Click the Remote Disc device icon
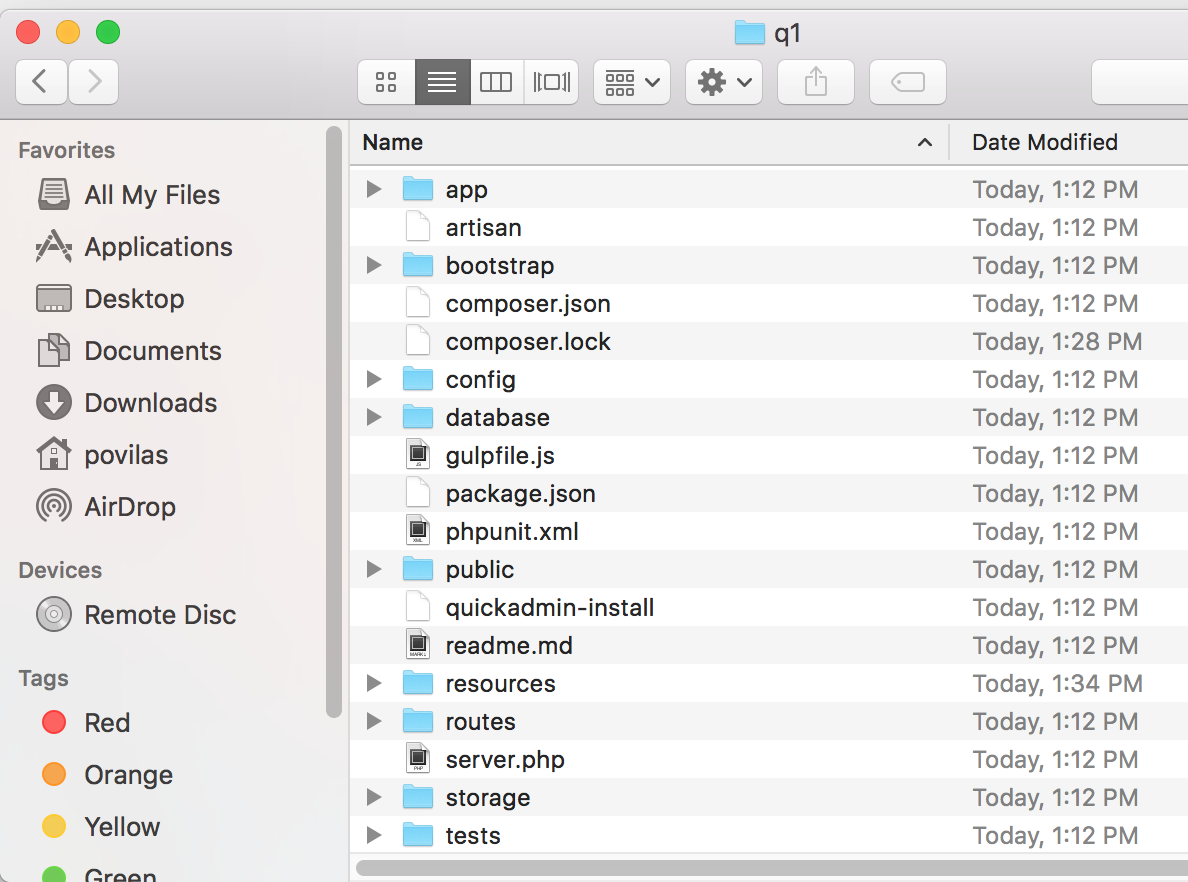Viewport: 1188px width, 882px height. pos(53,614)
